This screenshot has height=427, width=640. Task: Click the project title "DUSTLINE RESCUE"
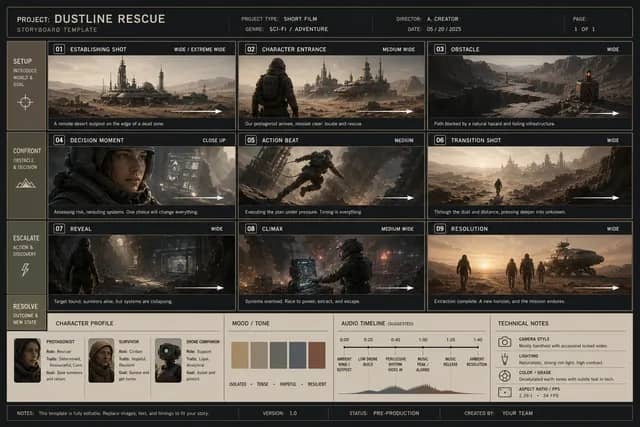pyautogui.click(x=110, y=19)
